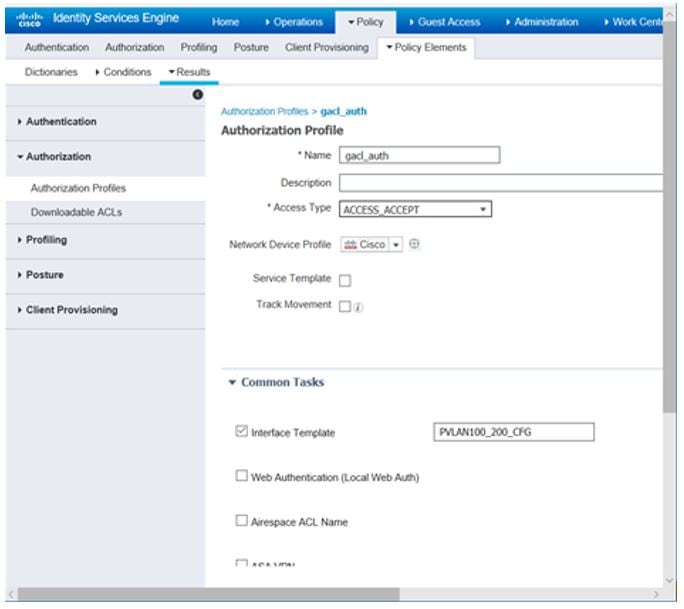The image size is (684, 609).
Task: Click the Cisco device icon in Network Device Profile
Action: click(350, 245)
